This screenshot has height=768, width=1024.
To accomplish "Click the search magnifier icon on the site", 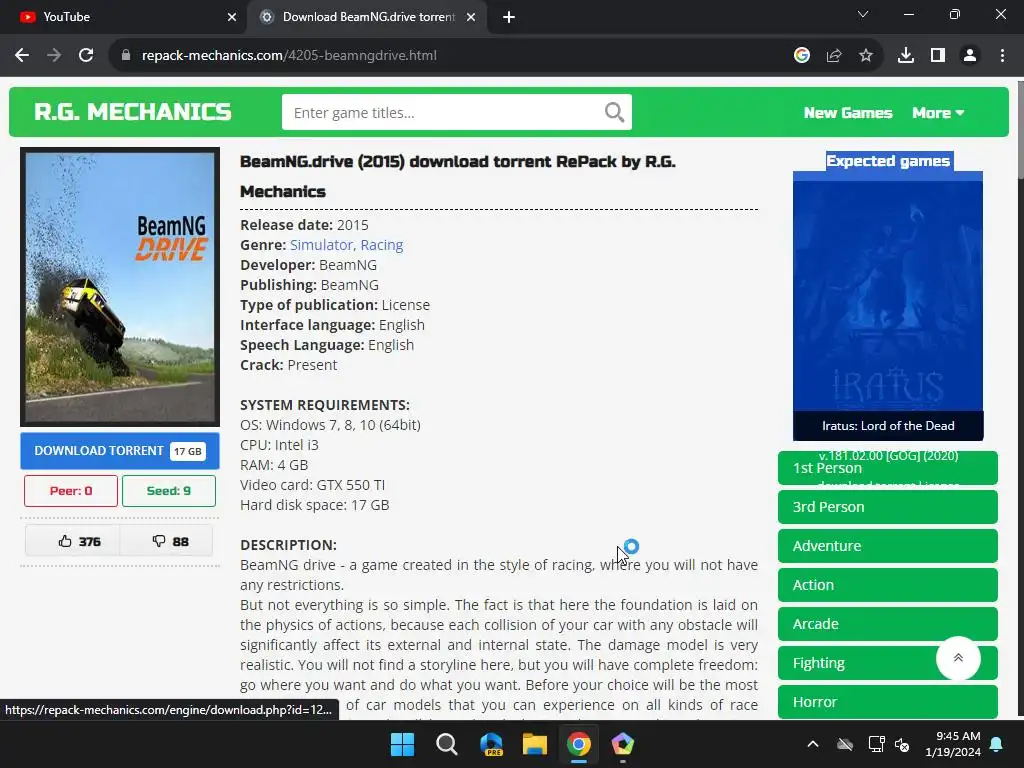I will pos(615,112).
